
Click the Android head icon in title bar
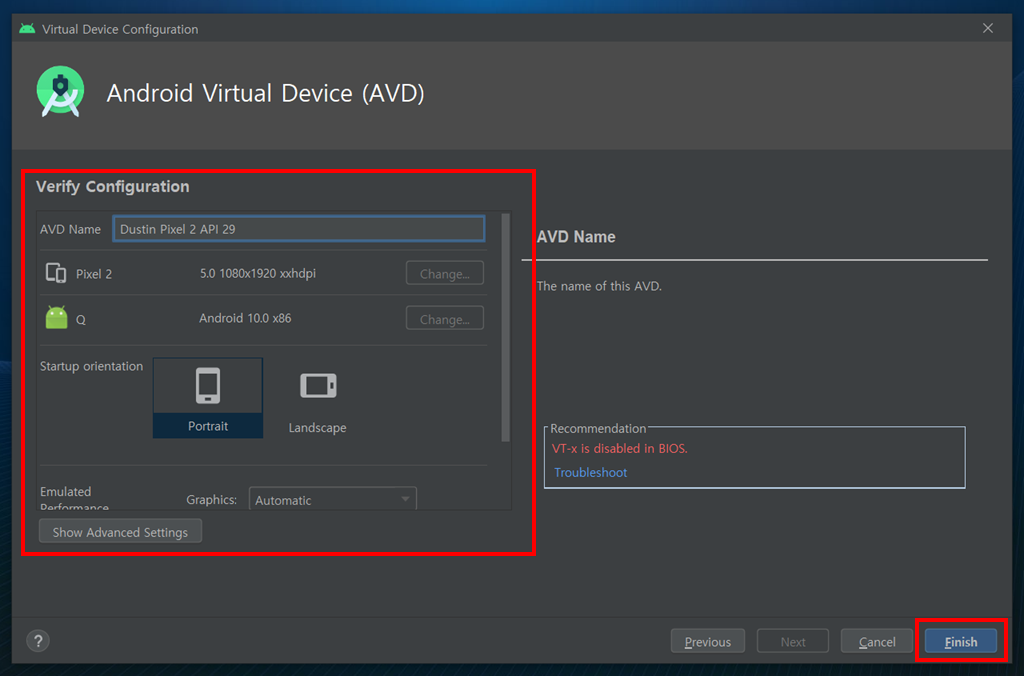pos(27,29)
